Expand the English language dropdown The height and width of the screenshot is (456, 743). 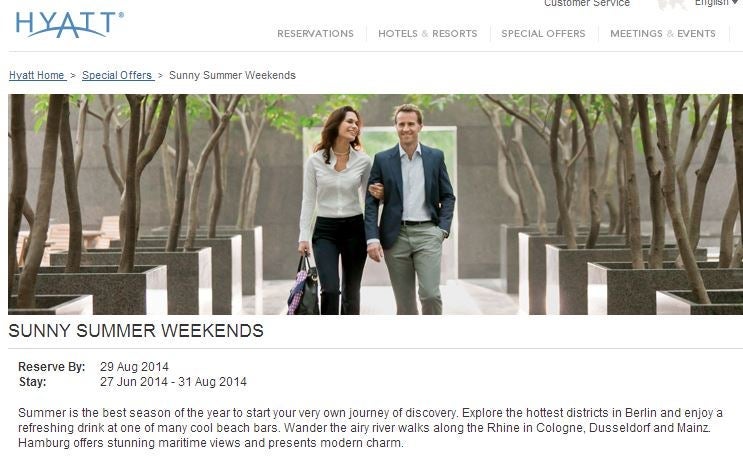pyautogui.click(x=716, y=3)
